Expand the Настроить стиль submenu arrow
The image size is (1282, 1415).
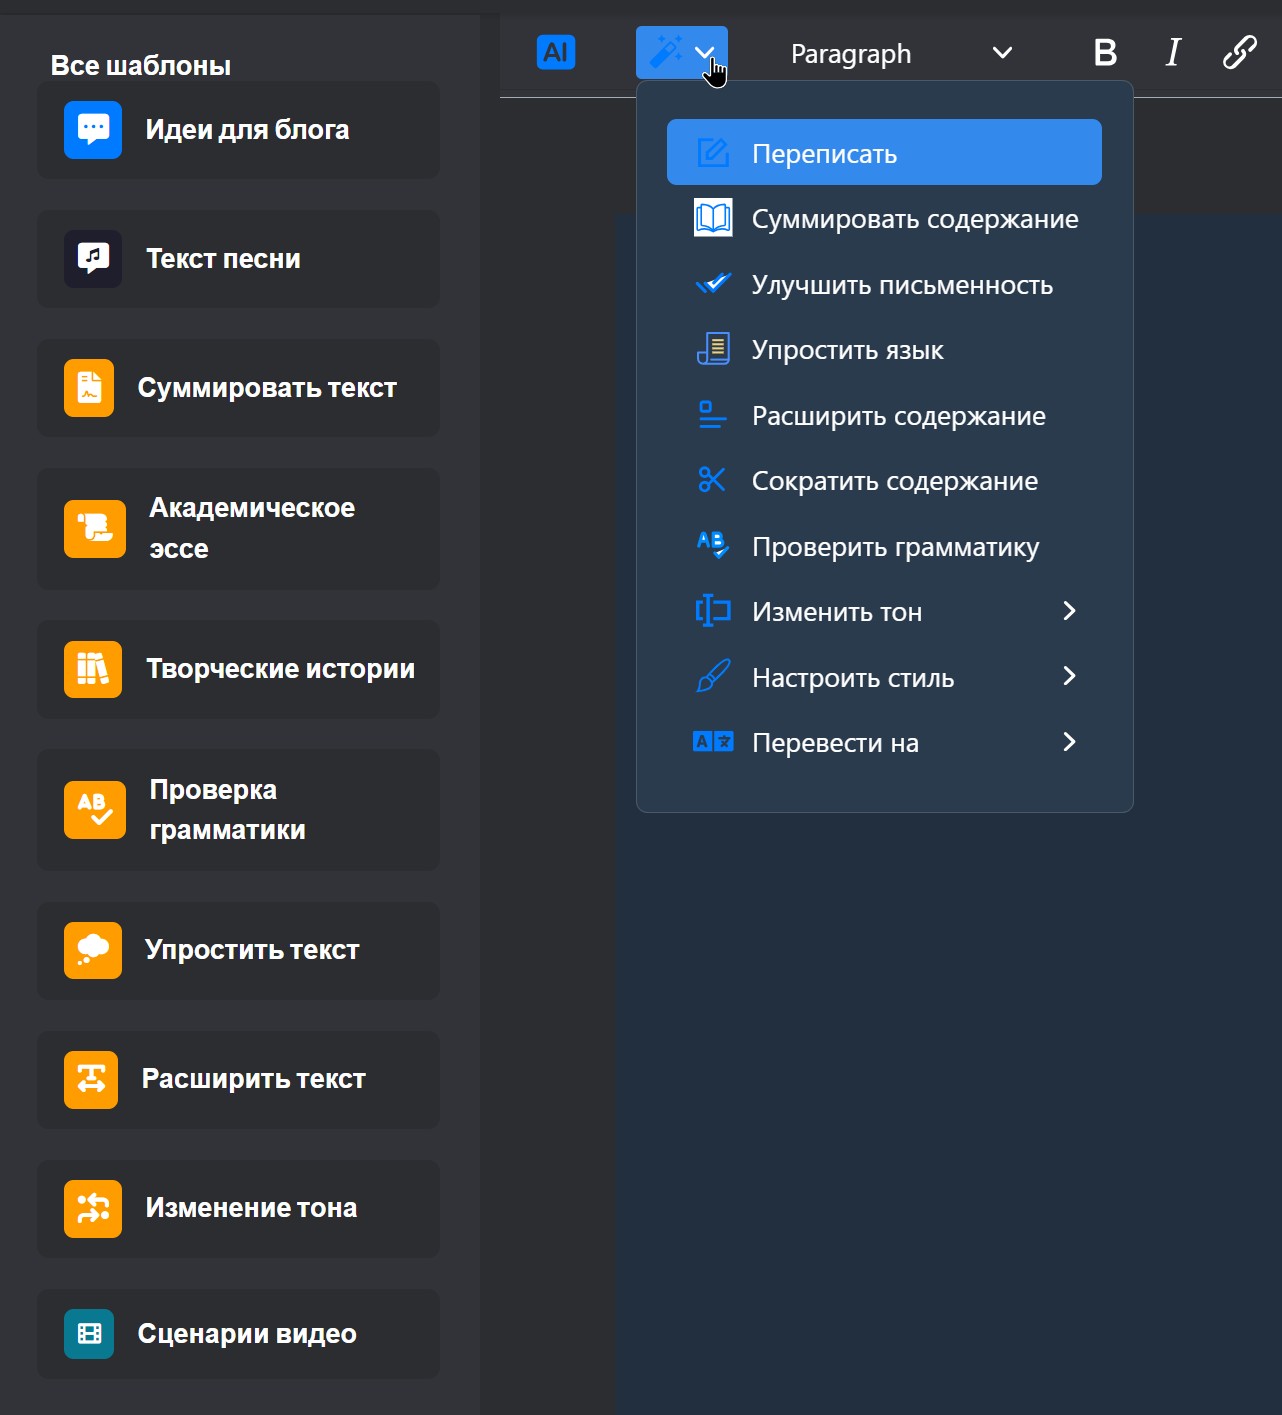(x=1069, y=676)
